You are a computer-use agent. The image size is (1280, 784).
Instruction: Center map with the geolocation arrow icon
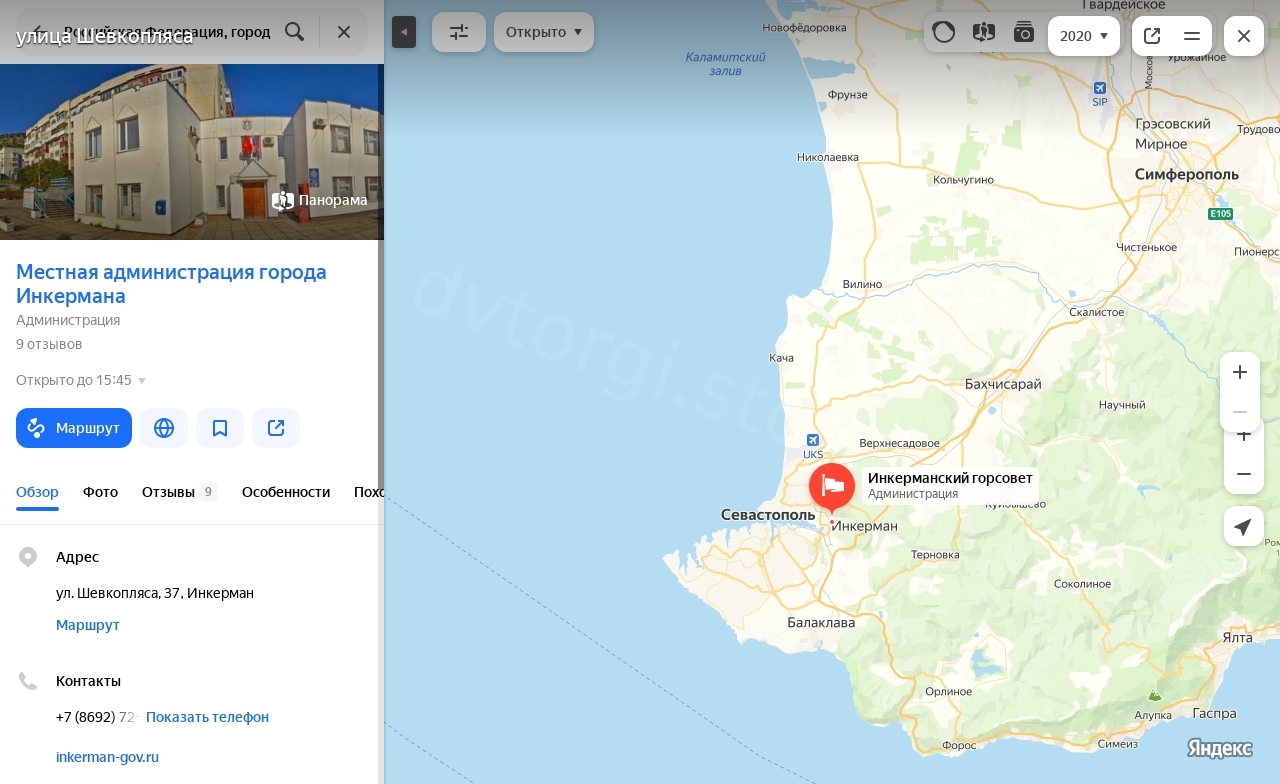pyautogui.click(x=1242, y=526)
